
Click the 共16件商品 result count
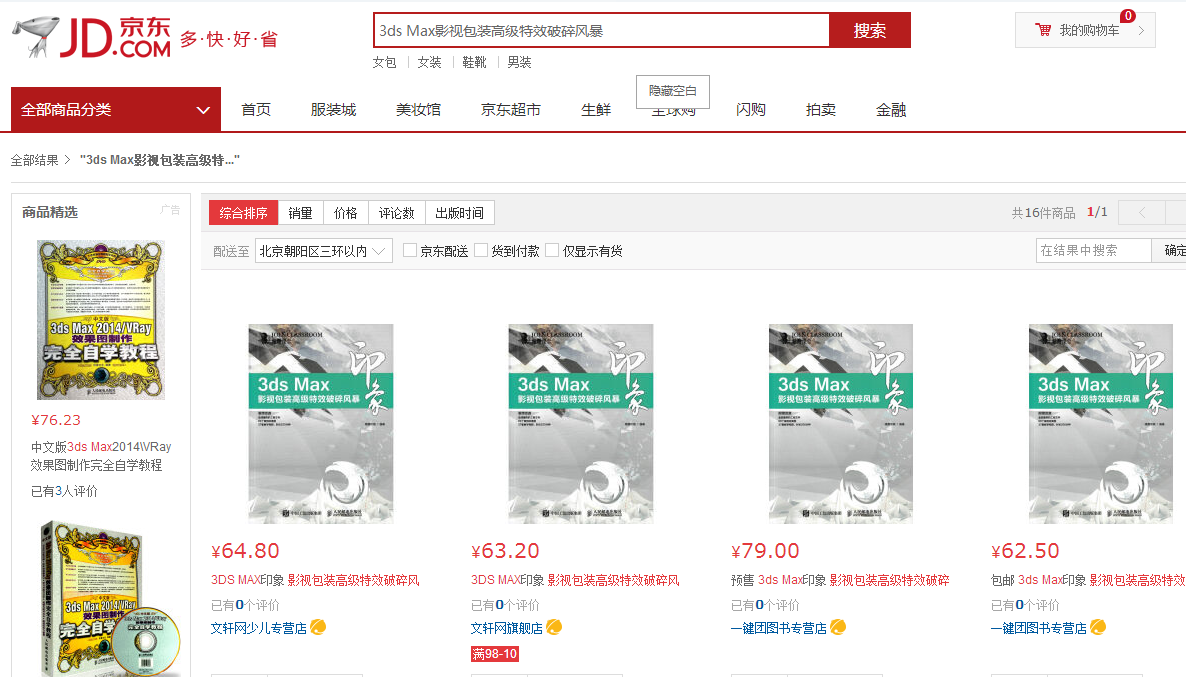coord(1044,213)
